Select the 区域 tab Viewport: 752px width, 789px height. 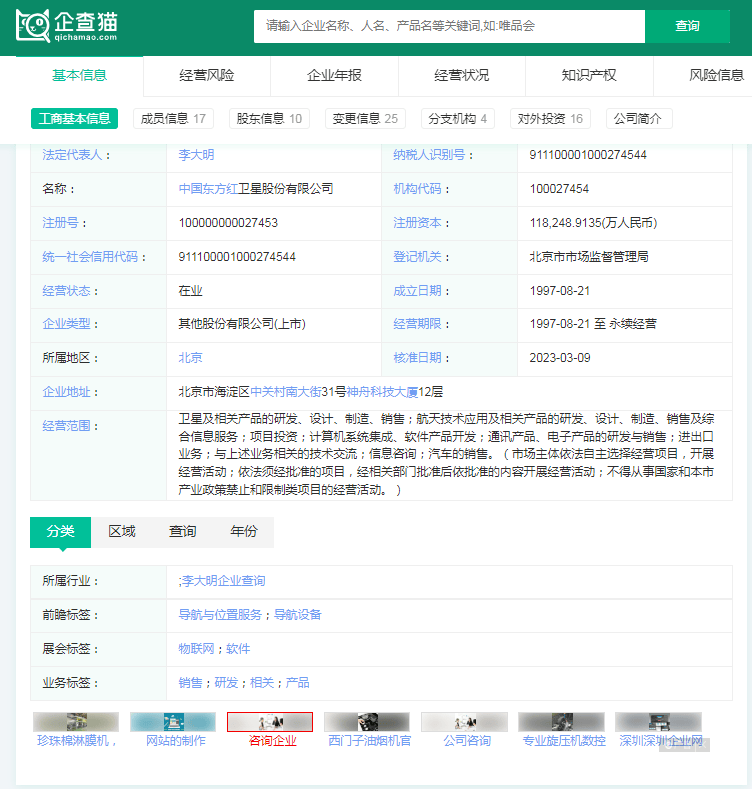pyautogui.click(x=122, y=532)
